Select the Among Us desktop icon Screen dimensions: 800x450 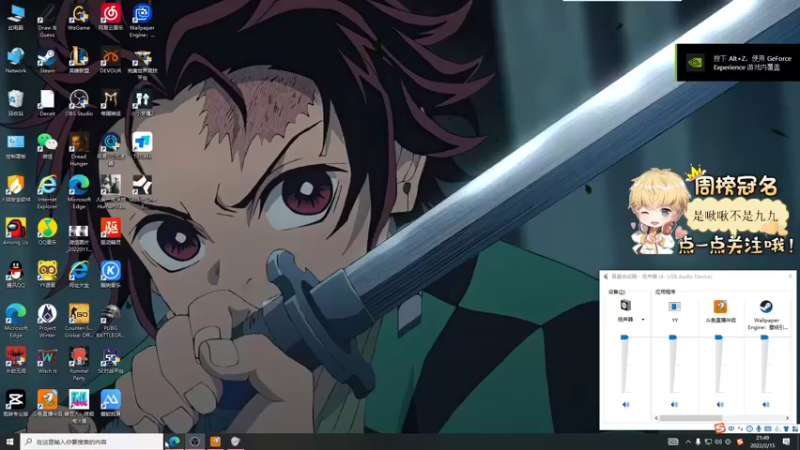15,232
